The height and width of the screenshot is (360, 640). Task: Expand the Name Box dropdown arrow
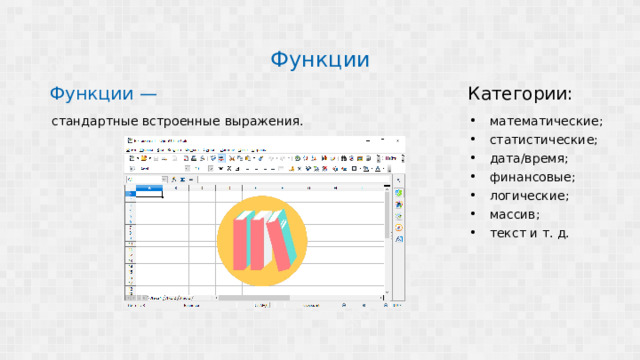point(164,180)
